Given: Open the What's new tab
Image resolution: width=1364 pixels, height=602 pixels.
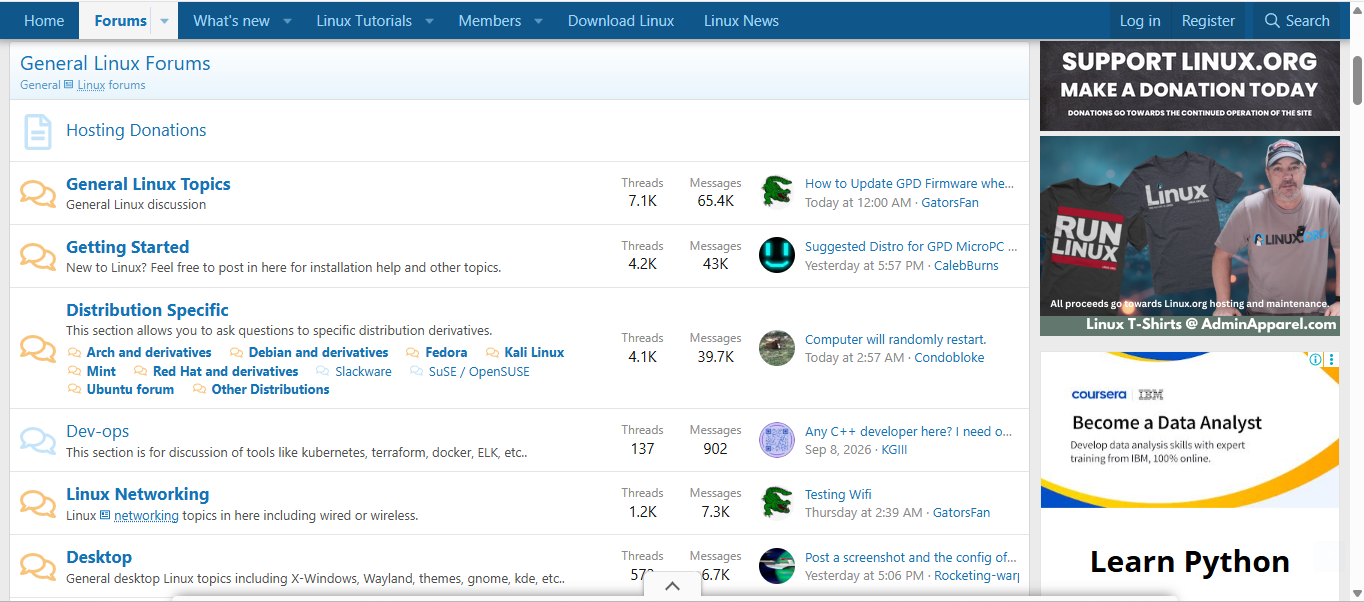Looking at the screenshot, I should pyautogui.click(x=232, y=21).
